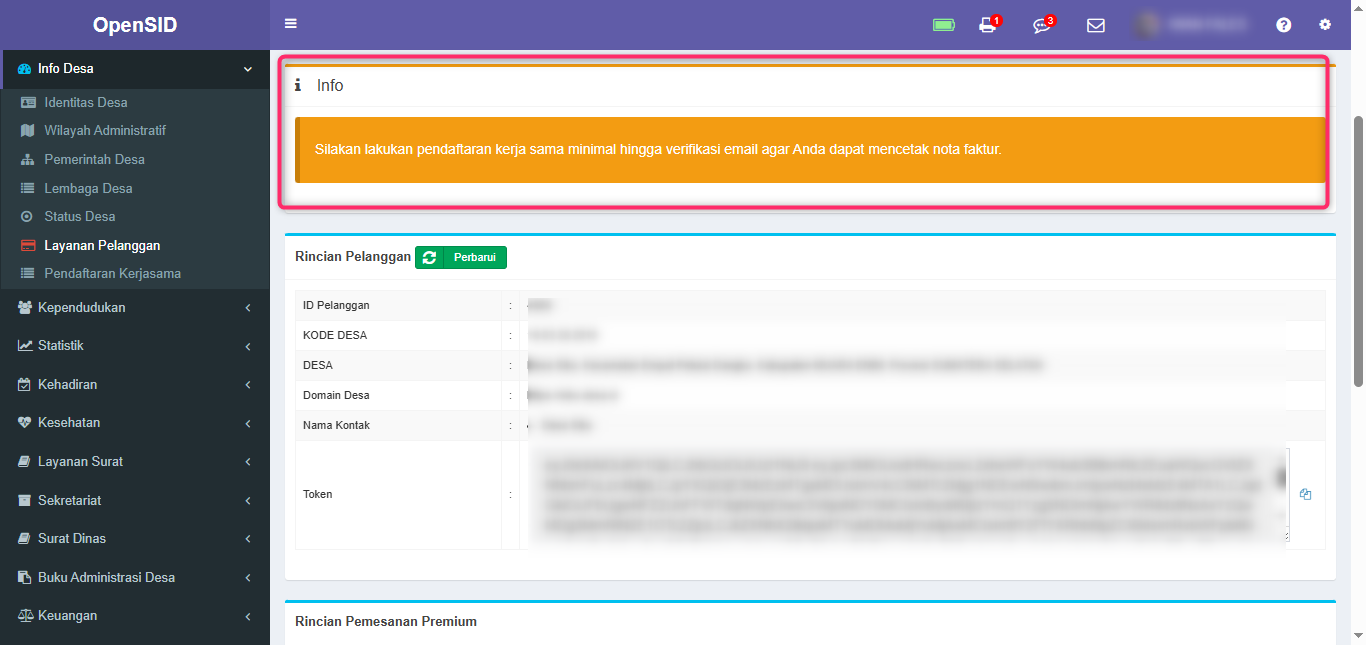Open Identitas Desa menu item
Viewport: 1366px width, 645px height.
coord(86,102)
